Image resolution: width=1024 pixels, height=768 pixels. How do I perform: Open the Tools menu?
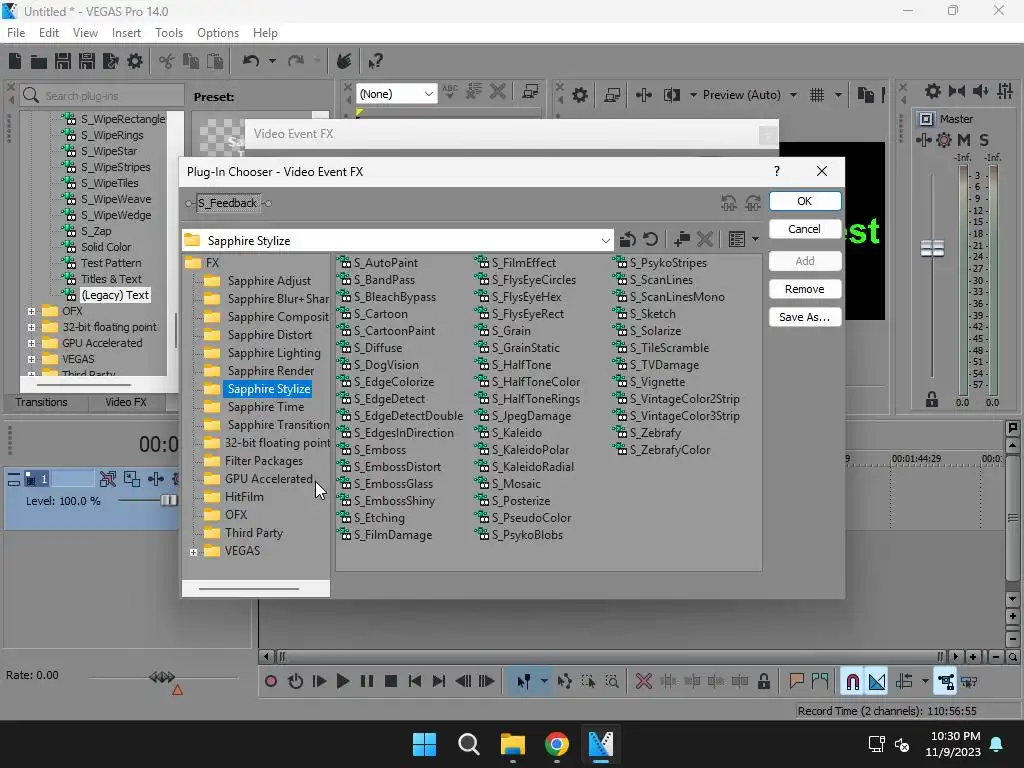[169, 33]
